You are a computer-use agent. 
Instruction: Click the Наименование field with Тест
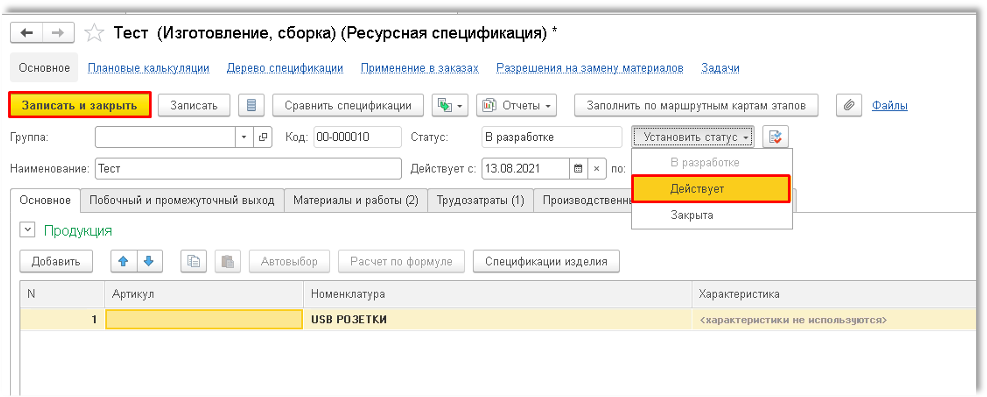248,169
